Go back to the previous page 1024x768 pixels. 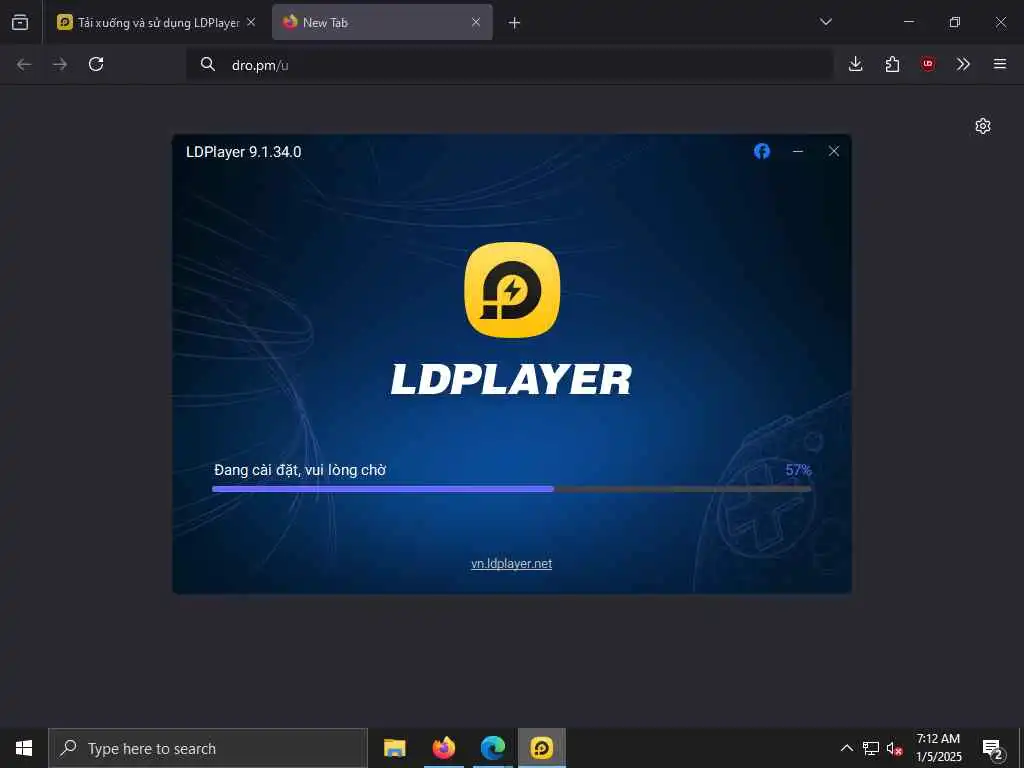click(24, 64)
